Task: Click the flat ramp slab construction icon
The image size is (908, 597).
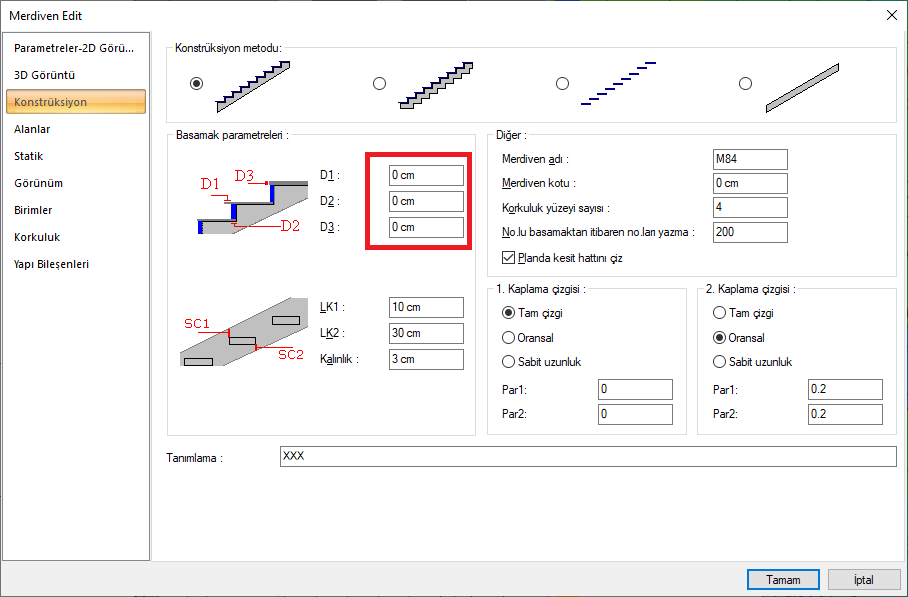Action: 802,88
